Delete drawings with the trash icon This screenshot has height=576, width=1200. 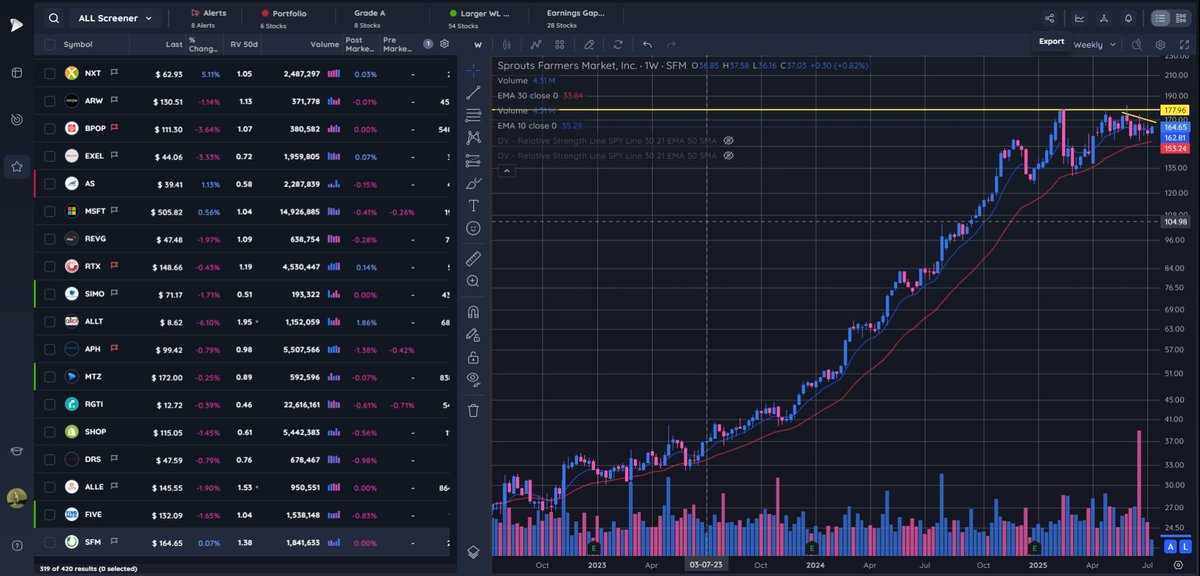coord(474,409)
